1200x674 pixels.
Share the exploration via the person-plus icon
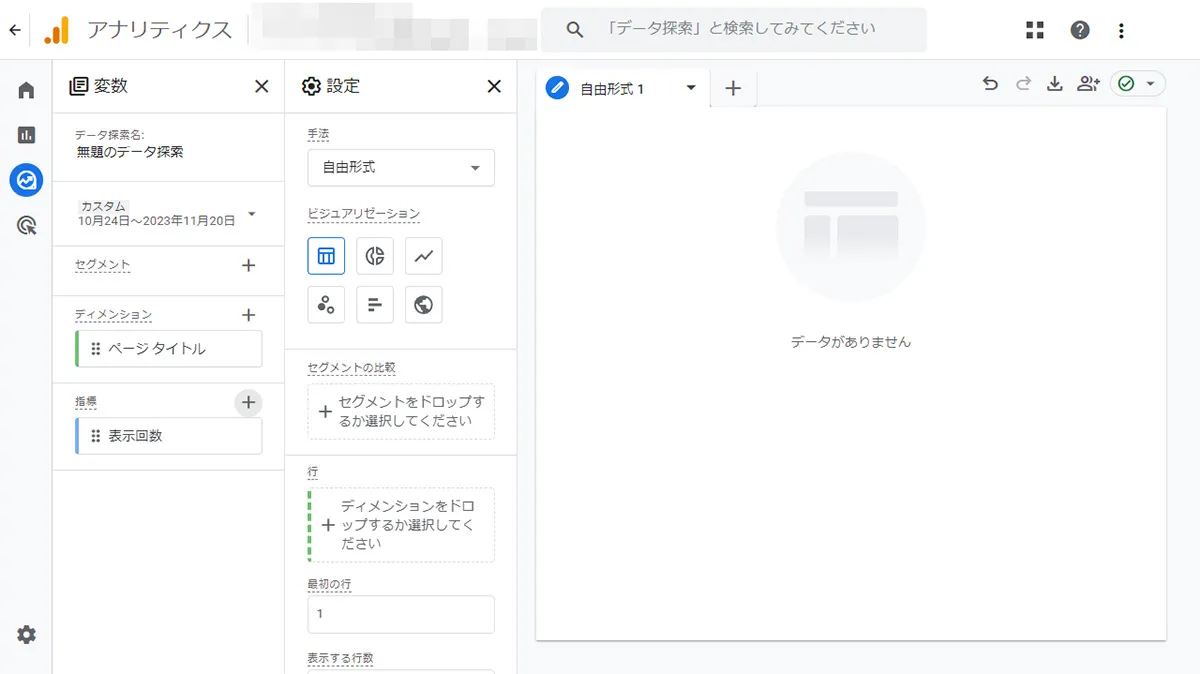pos(1088,84)
